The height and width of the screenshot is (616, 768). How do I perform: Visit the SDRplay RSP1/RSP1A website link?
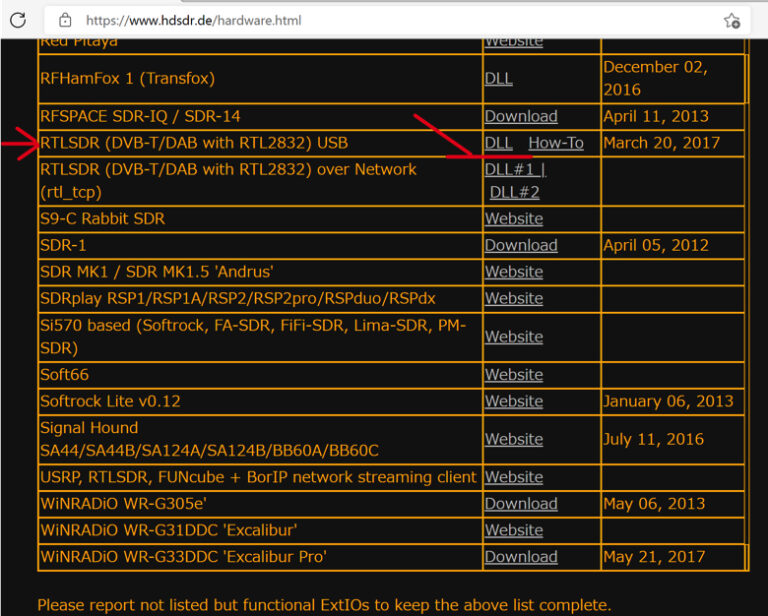point(513,298)
